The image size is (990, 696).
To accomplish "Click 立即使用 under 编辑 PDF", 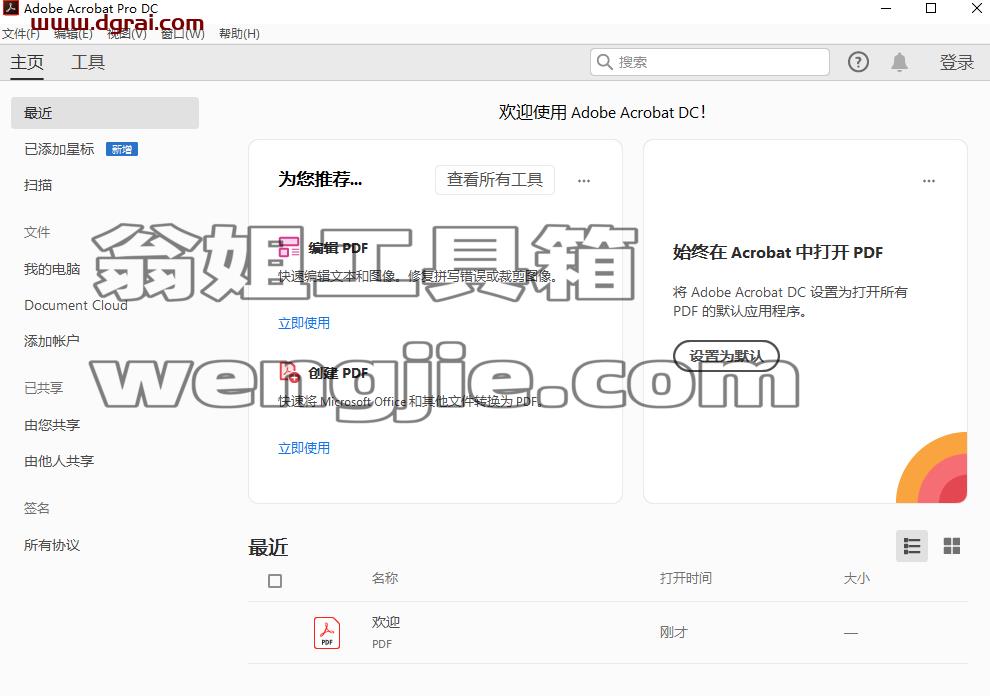I will (x=304, y=323).
